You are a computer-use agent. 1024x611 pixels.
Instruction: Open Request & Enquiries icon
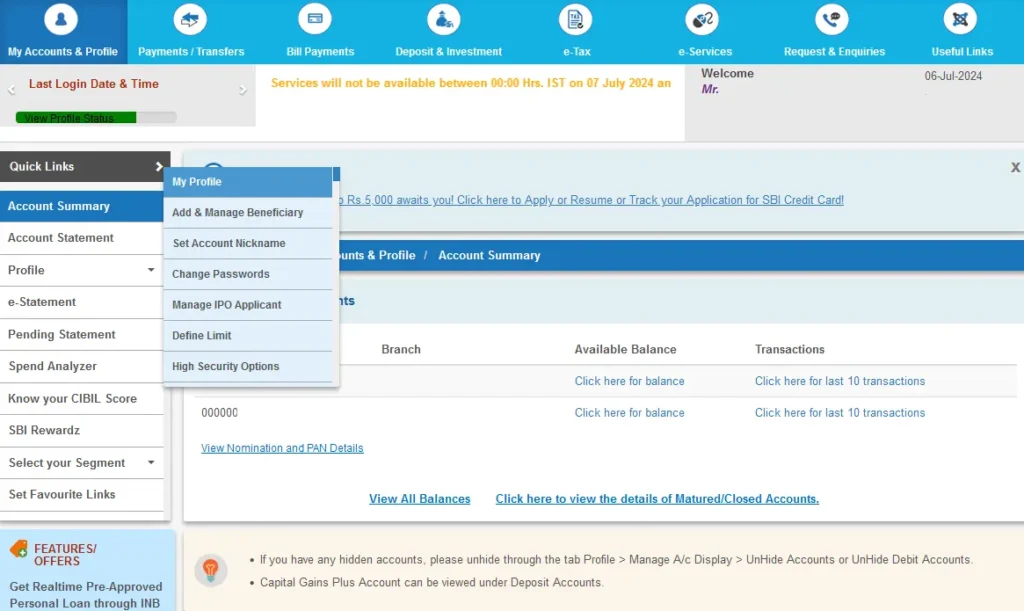pos(831,19)
